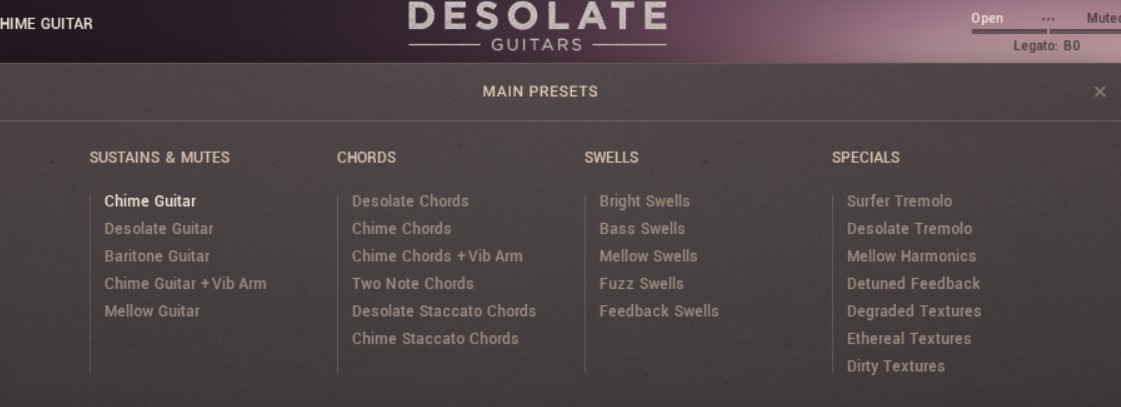Choose the Baritone Guitar preset

click(157, 256)
